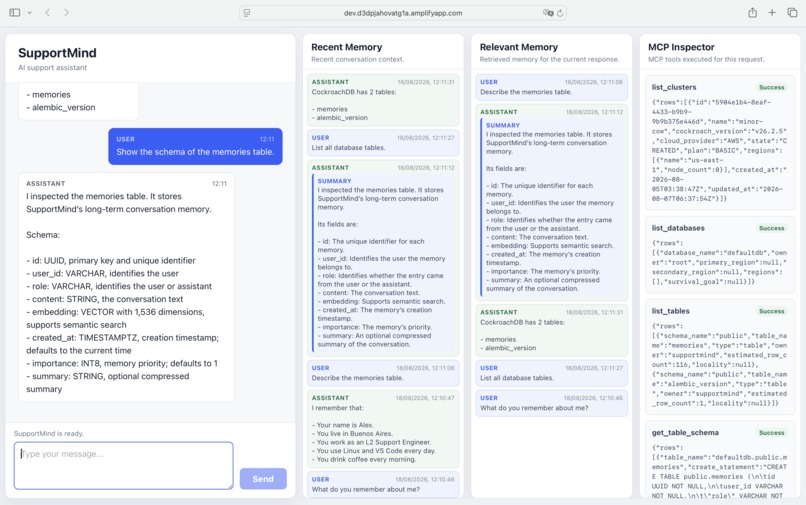Show the tab overview icon
Image resolution: width=806 pixels, height=505 pixels.
pos(792,13)
